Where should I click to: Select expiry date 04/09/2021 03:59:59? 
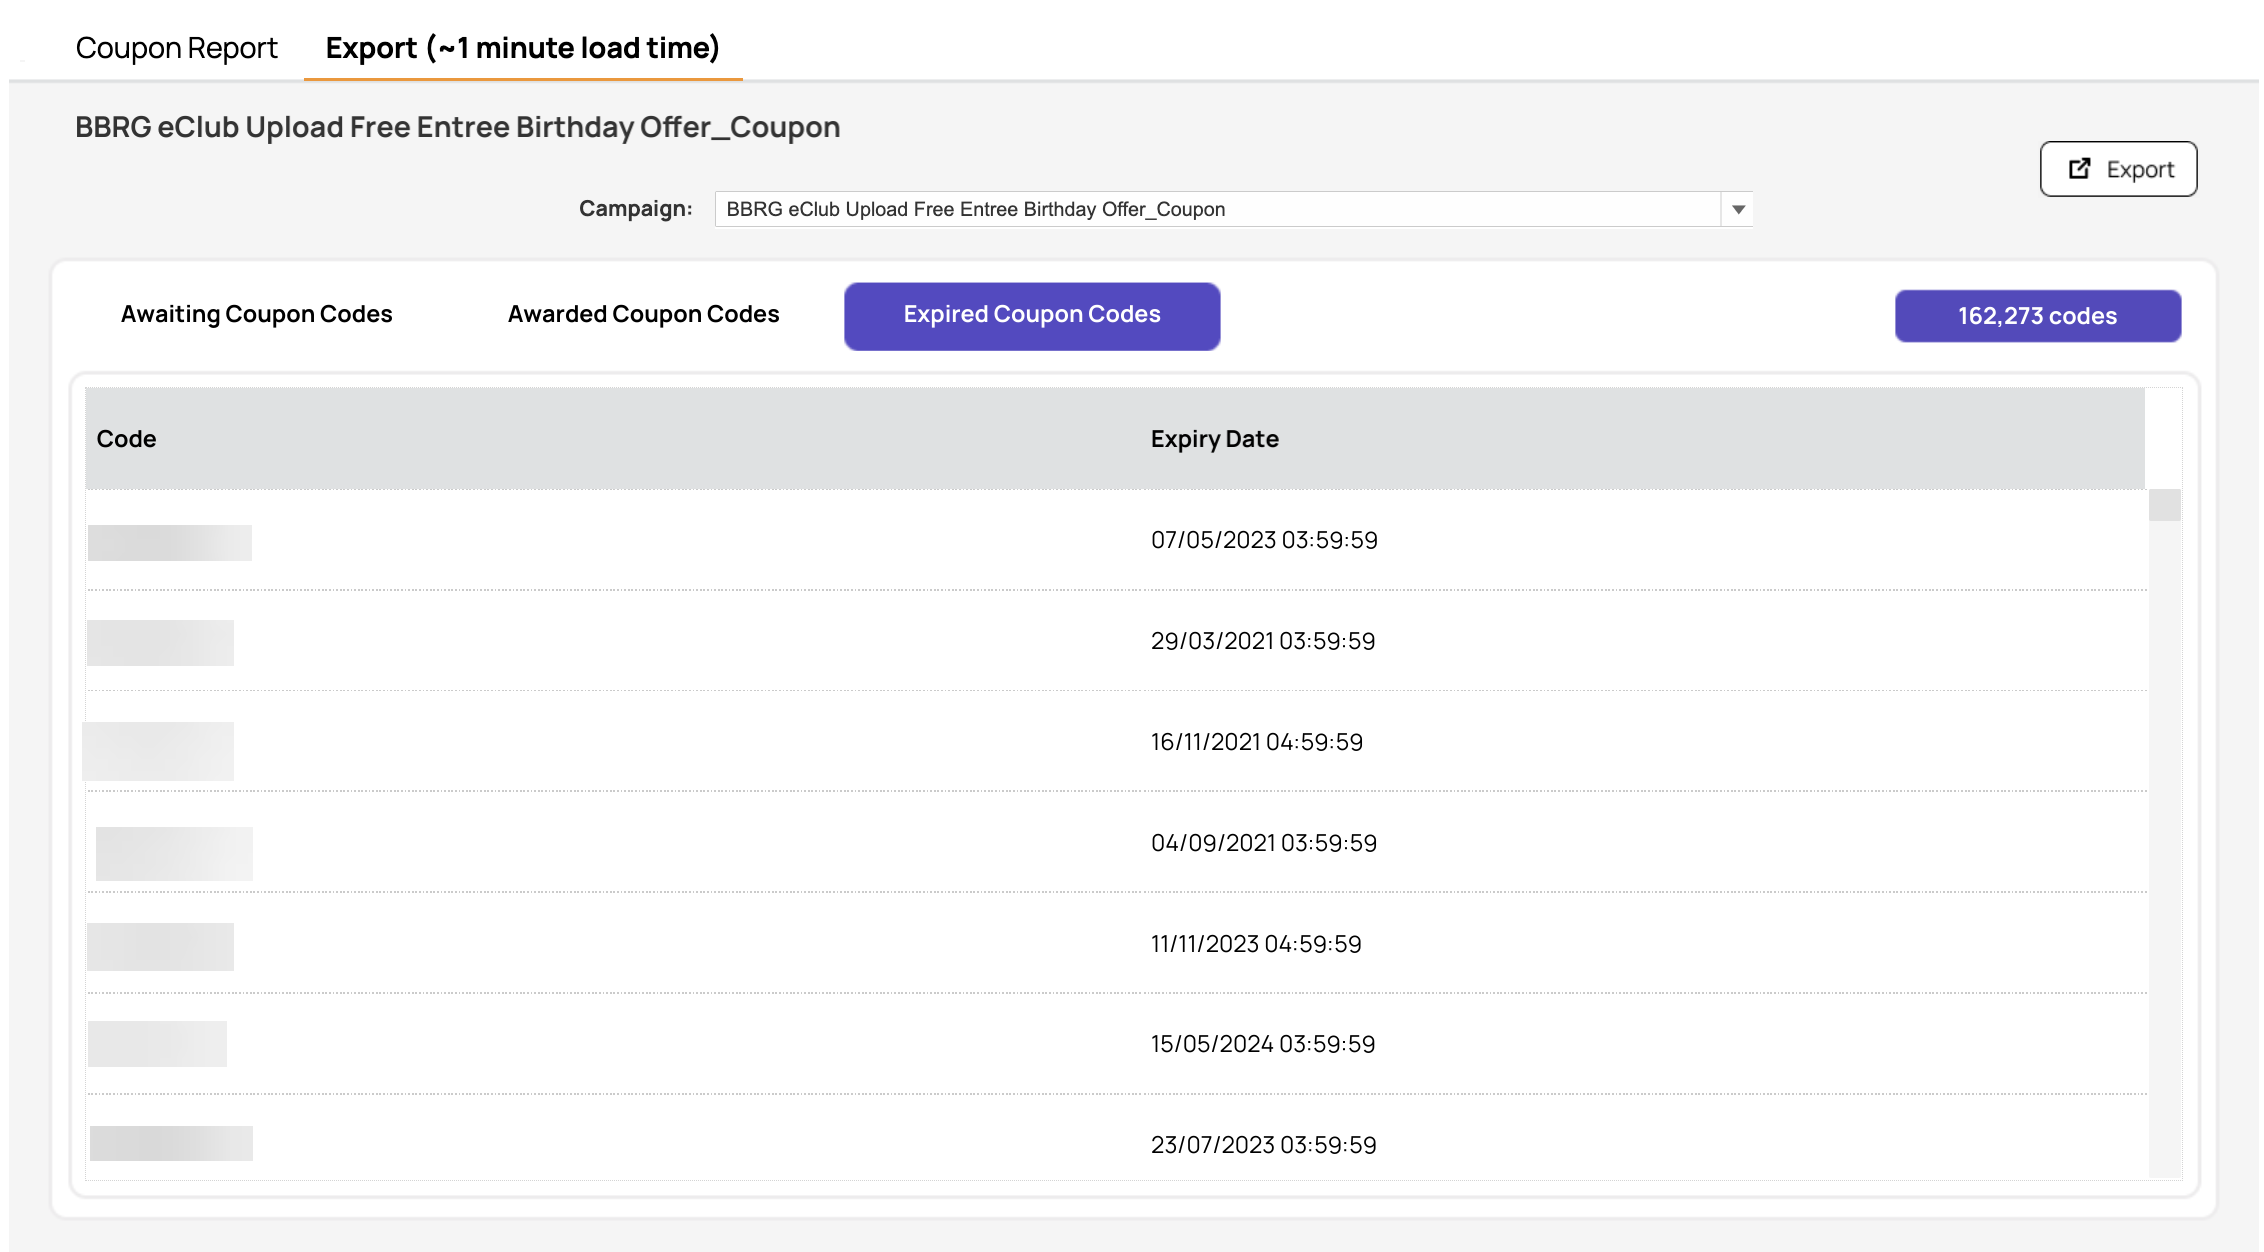(1264, 843)
